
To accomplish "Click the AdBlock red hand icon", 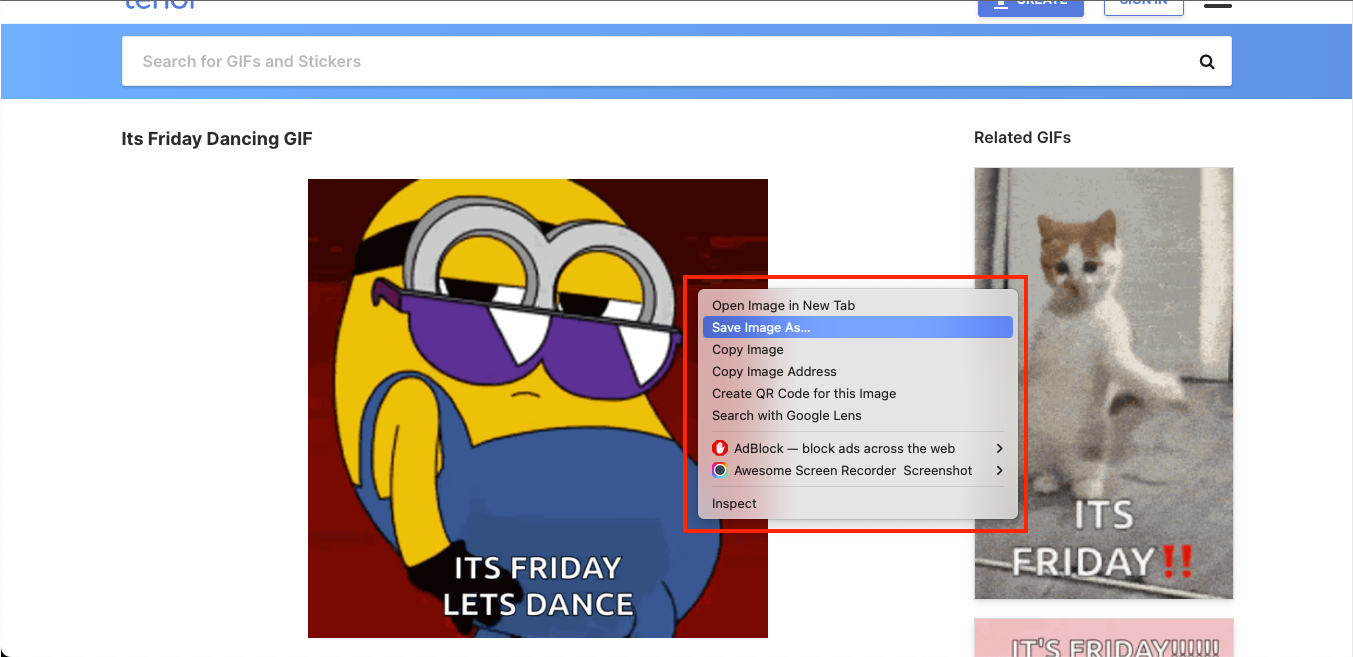I will (x=719, y=448).
